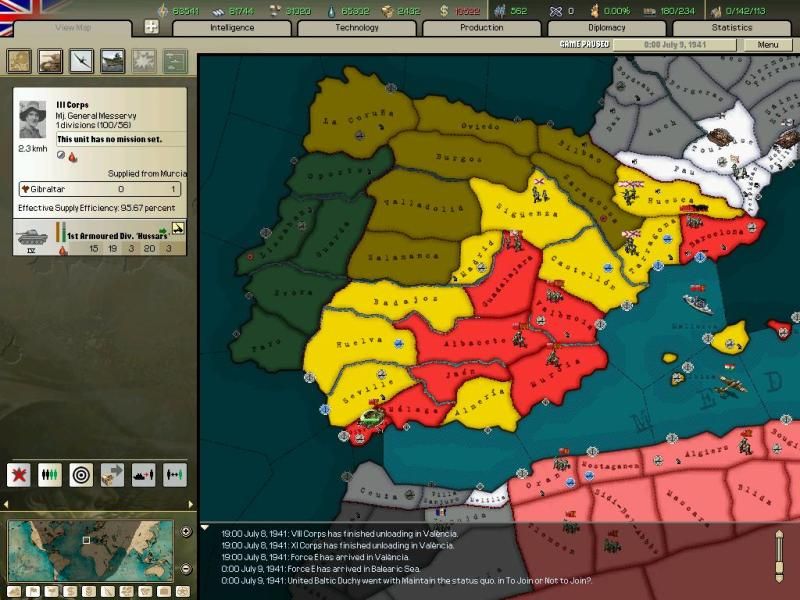The width and height of the screenshot is (800, 600).
Task: Click the tank division icon in unit panel
Action: pos(32,237)
